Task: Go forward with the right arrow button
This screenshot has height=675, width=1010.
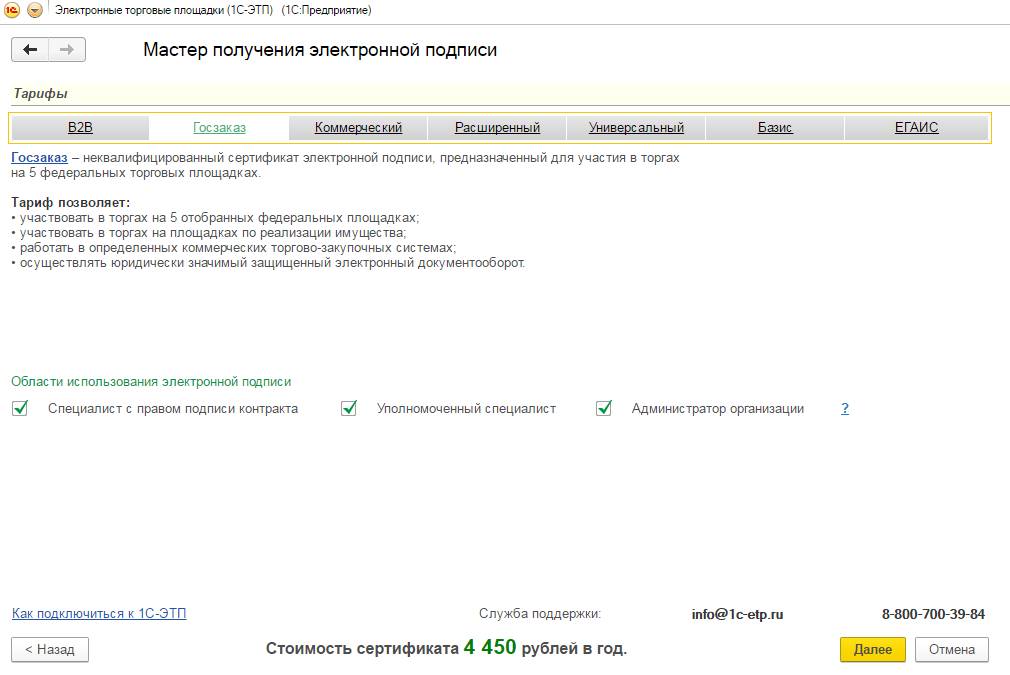Action: tap(67, 50)
